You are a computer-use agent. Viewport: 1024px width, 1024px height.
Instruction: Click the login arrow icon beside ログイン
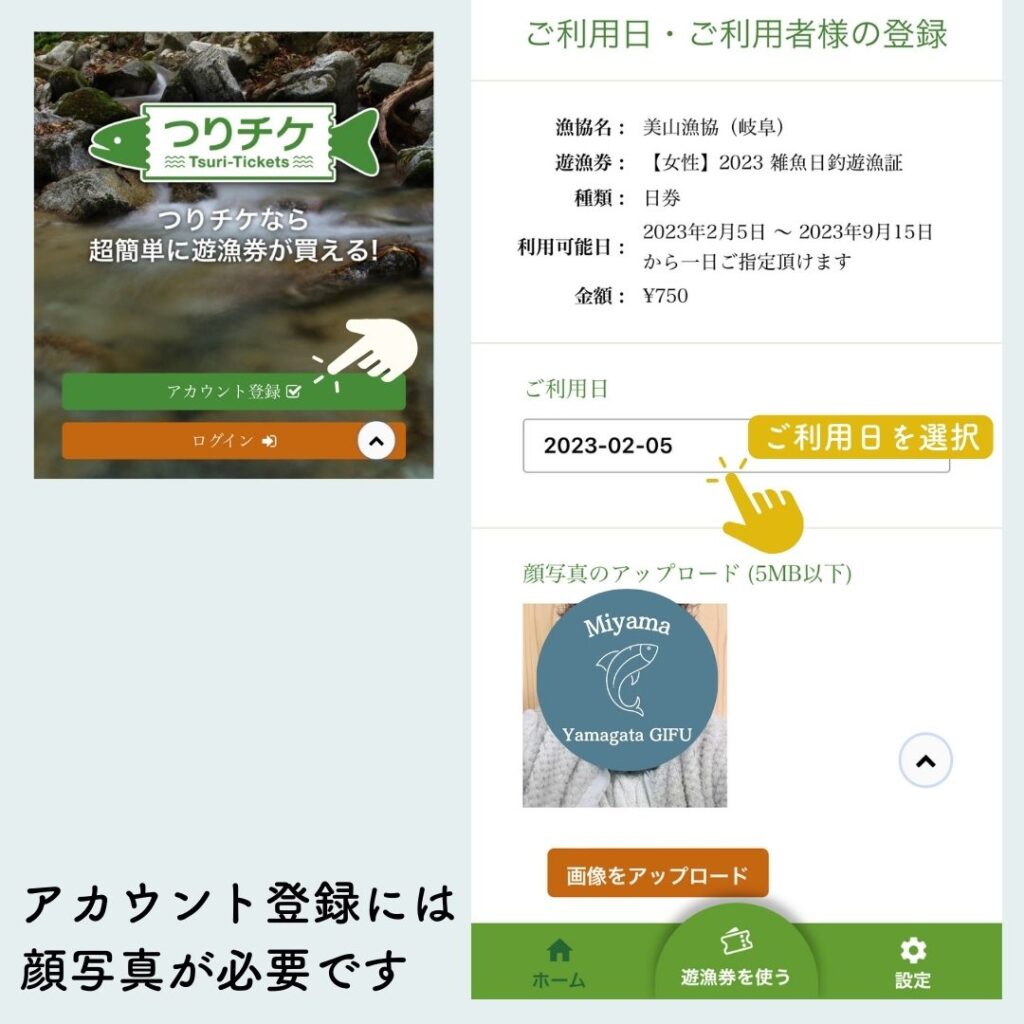point(269,441)
